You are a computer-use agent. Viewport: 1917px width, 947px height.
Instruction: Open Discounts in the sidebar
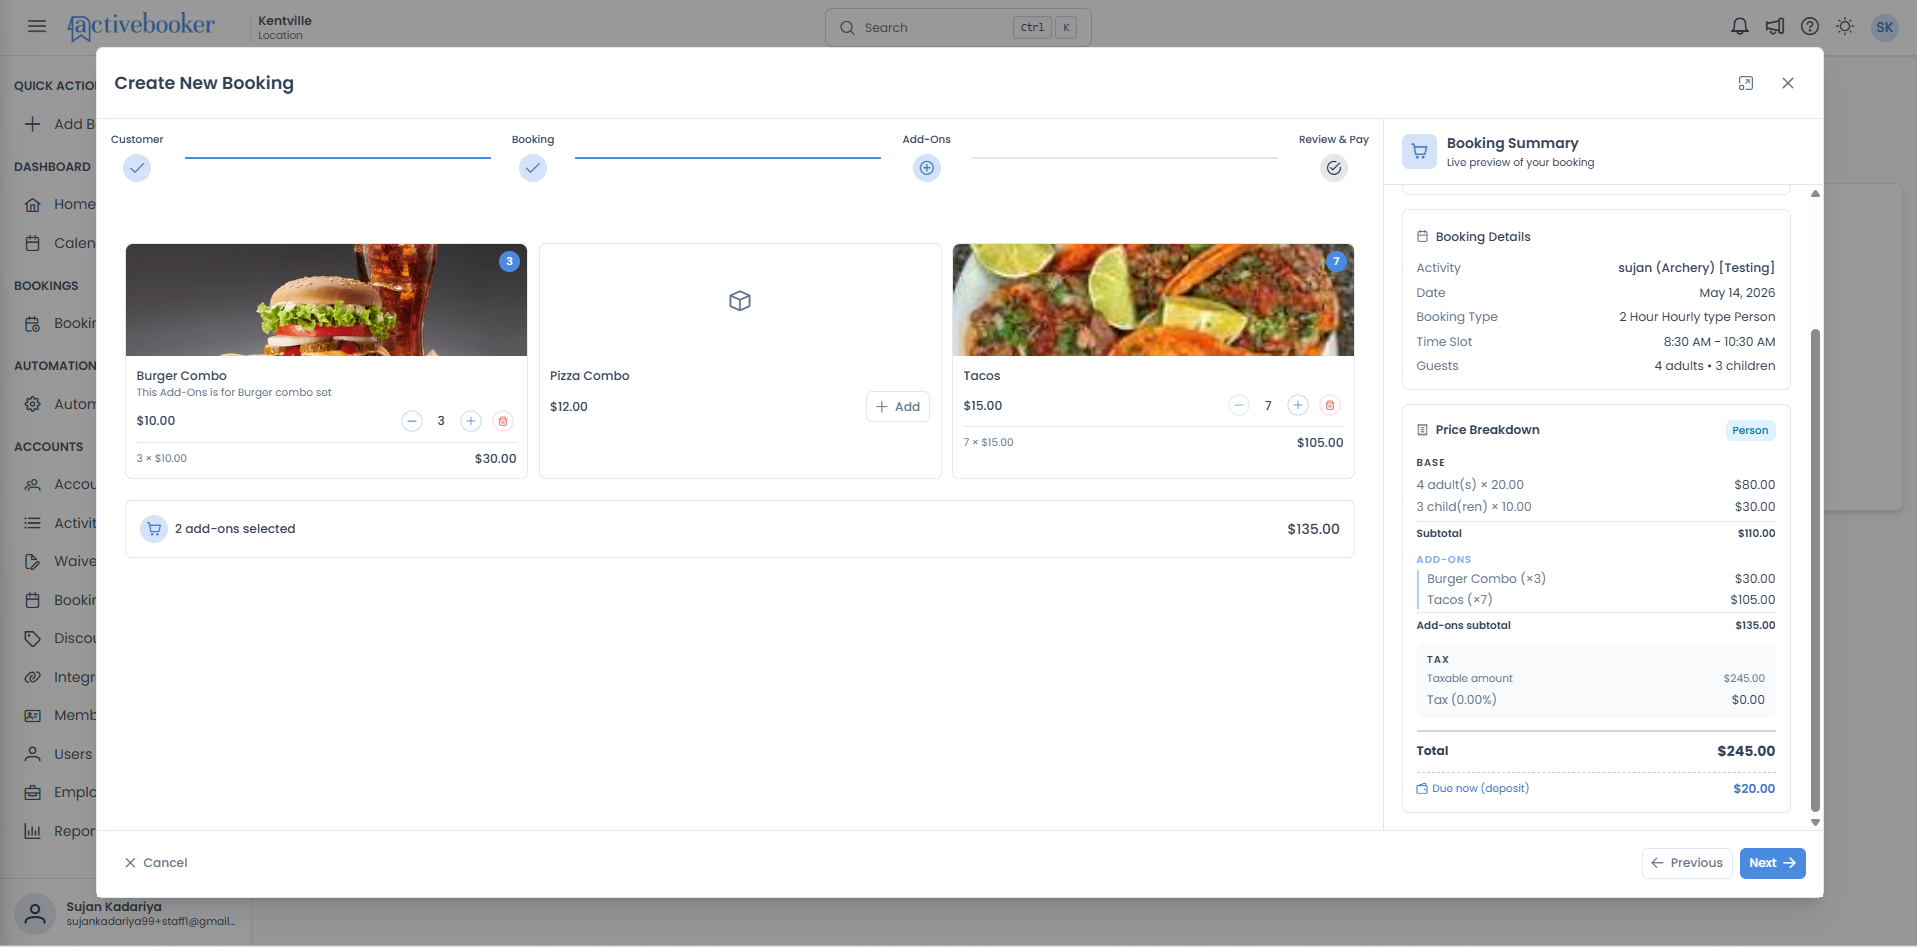[60, 638]
